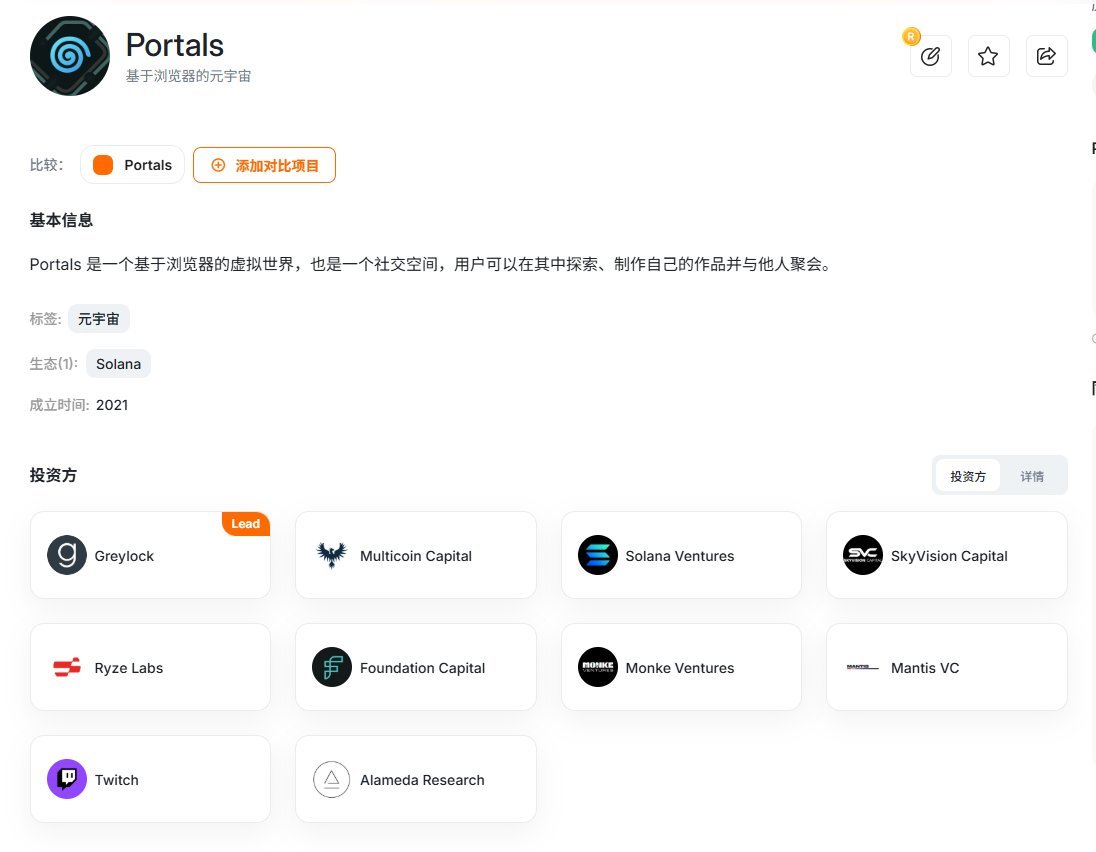Viewport: 1096px width, 852px height.
Task: Open the Greylock investor card
Action: tap(150, 555)
